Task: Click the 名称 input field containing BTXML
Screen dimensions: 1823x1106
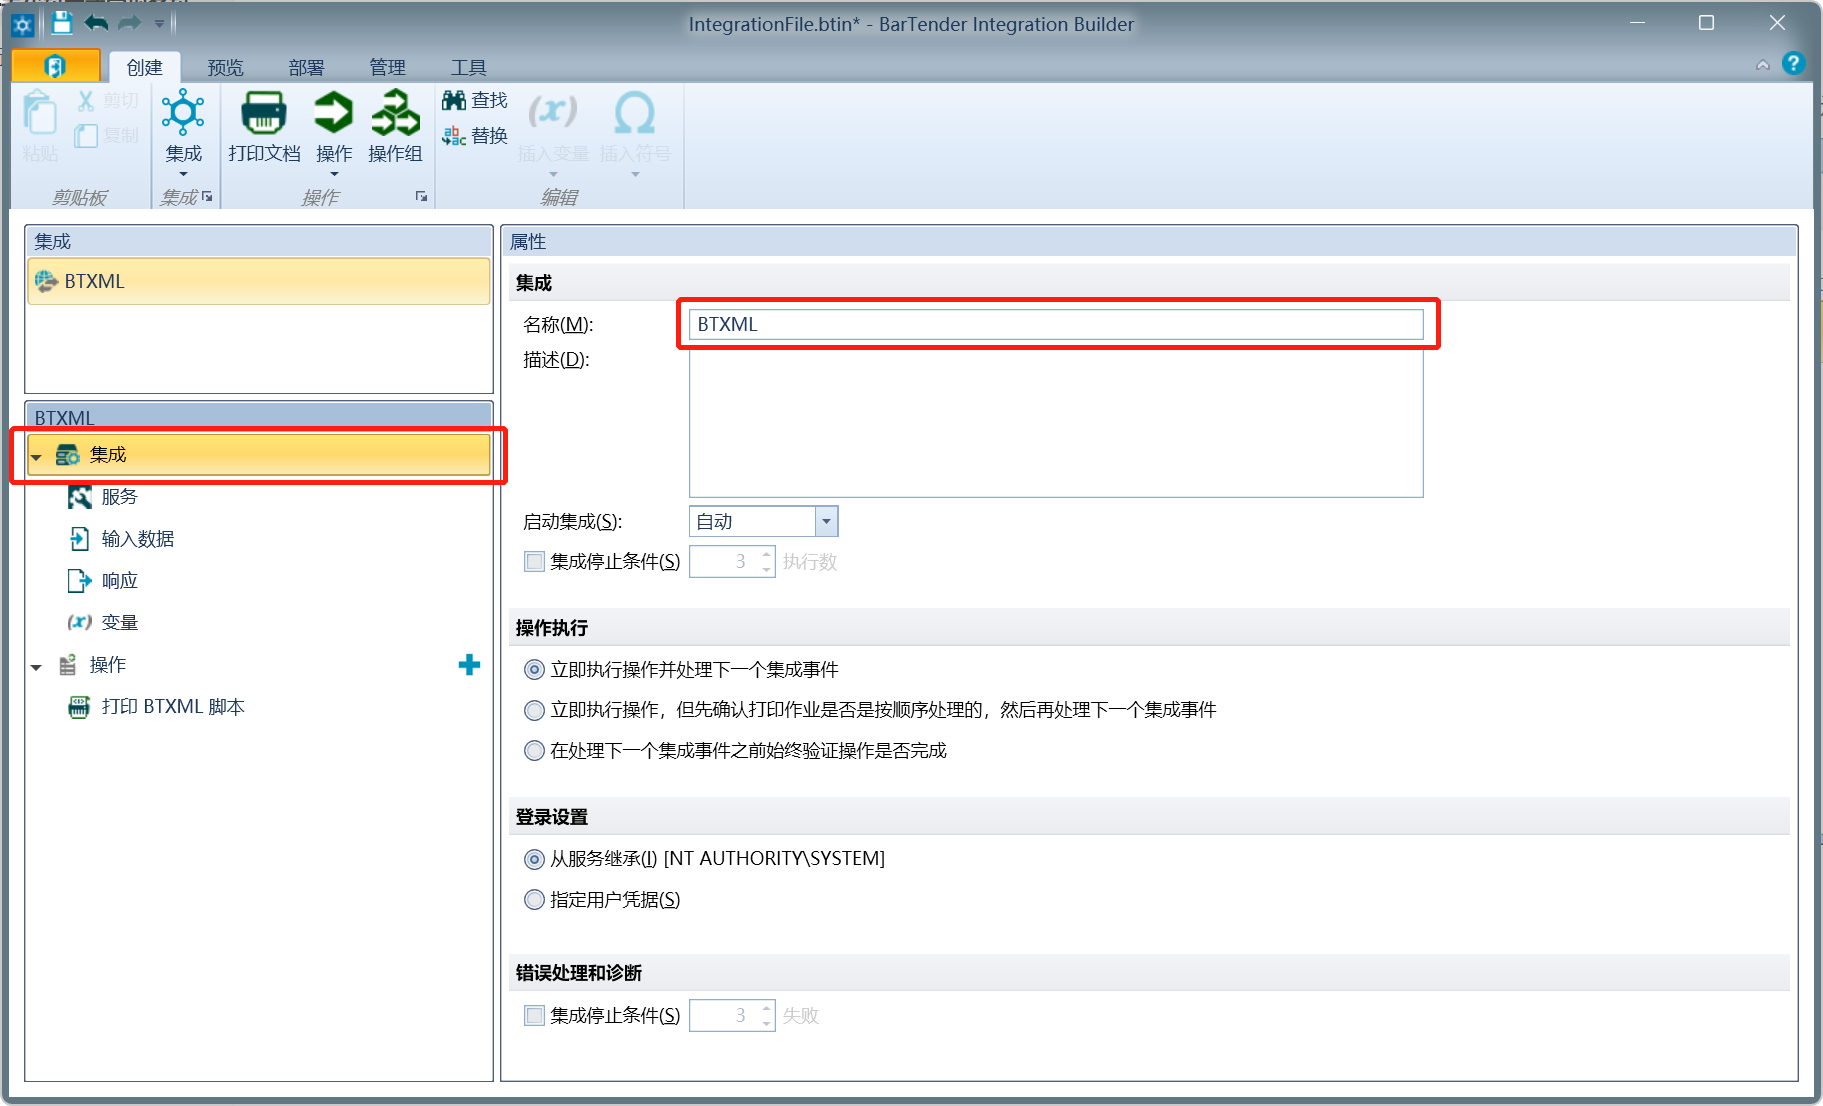Action: coord(1056,324)
